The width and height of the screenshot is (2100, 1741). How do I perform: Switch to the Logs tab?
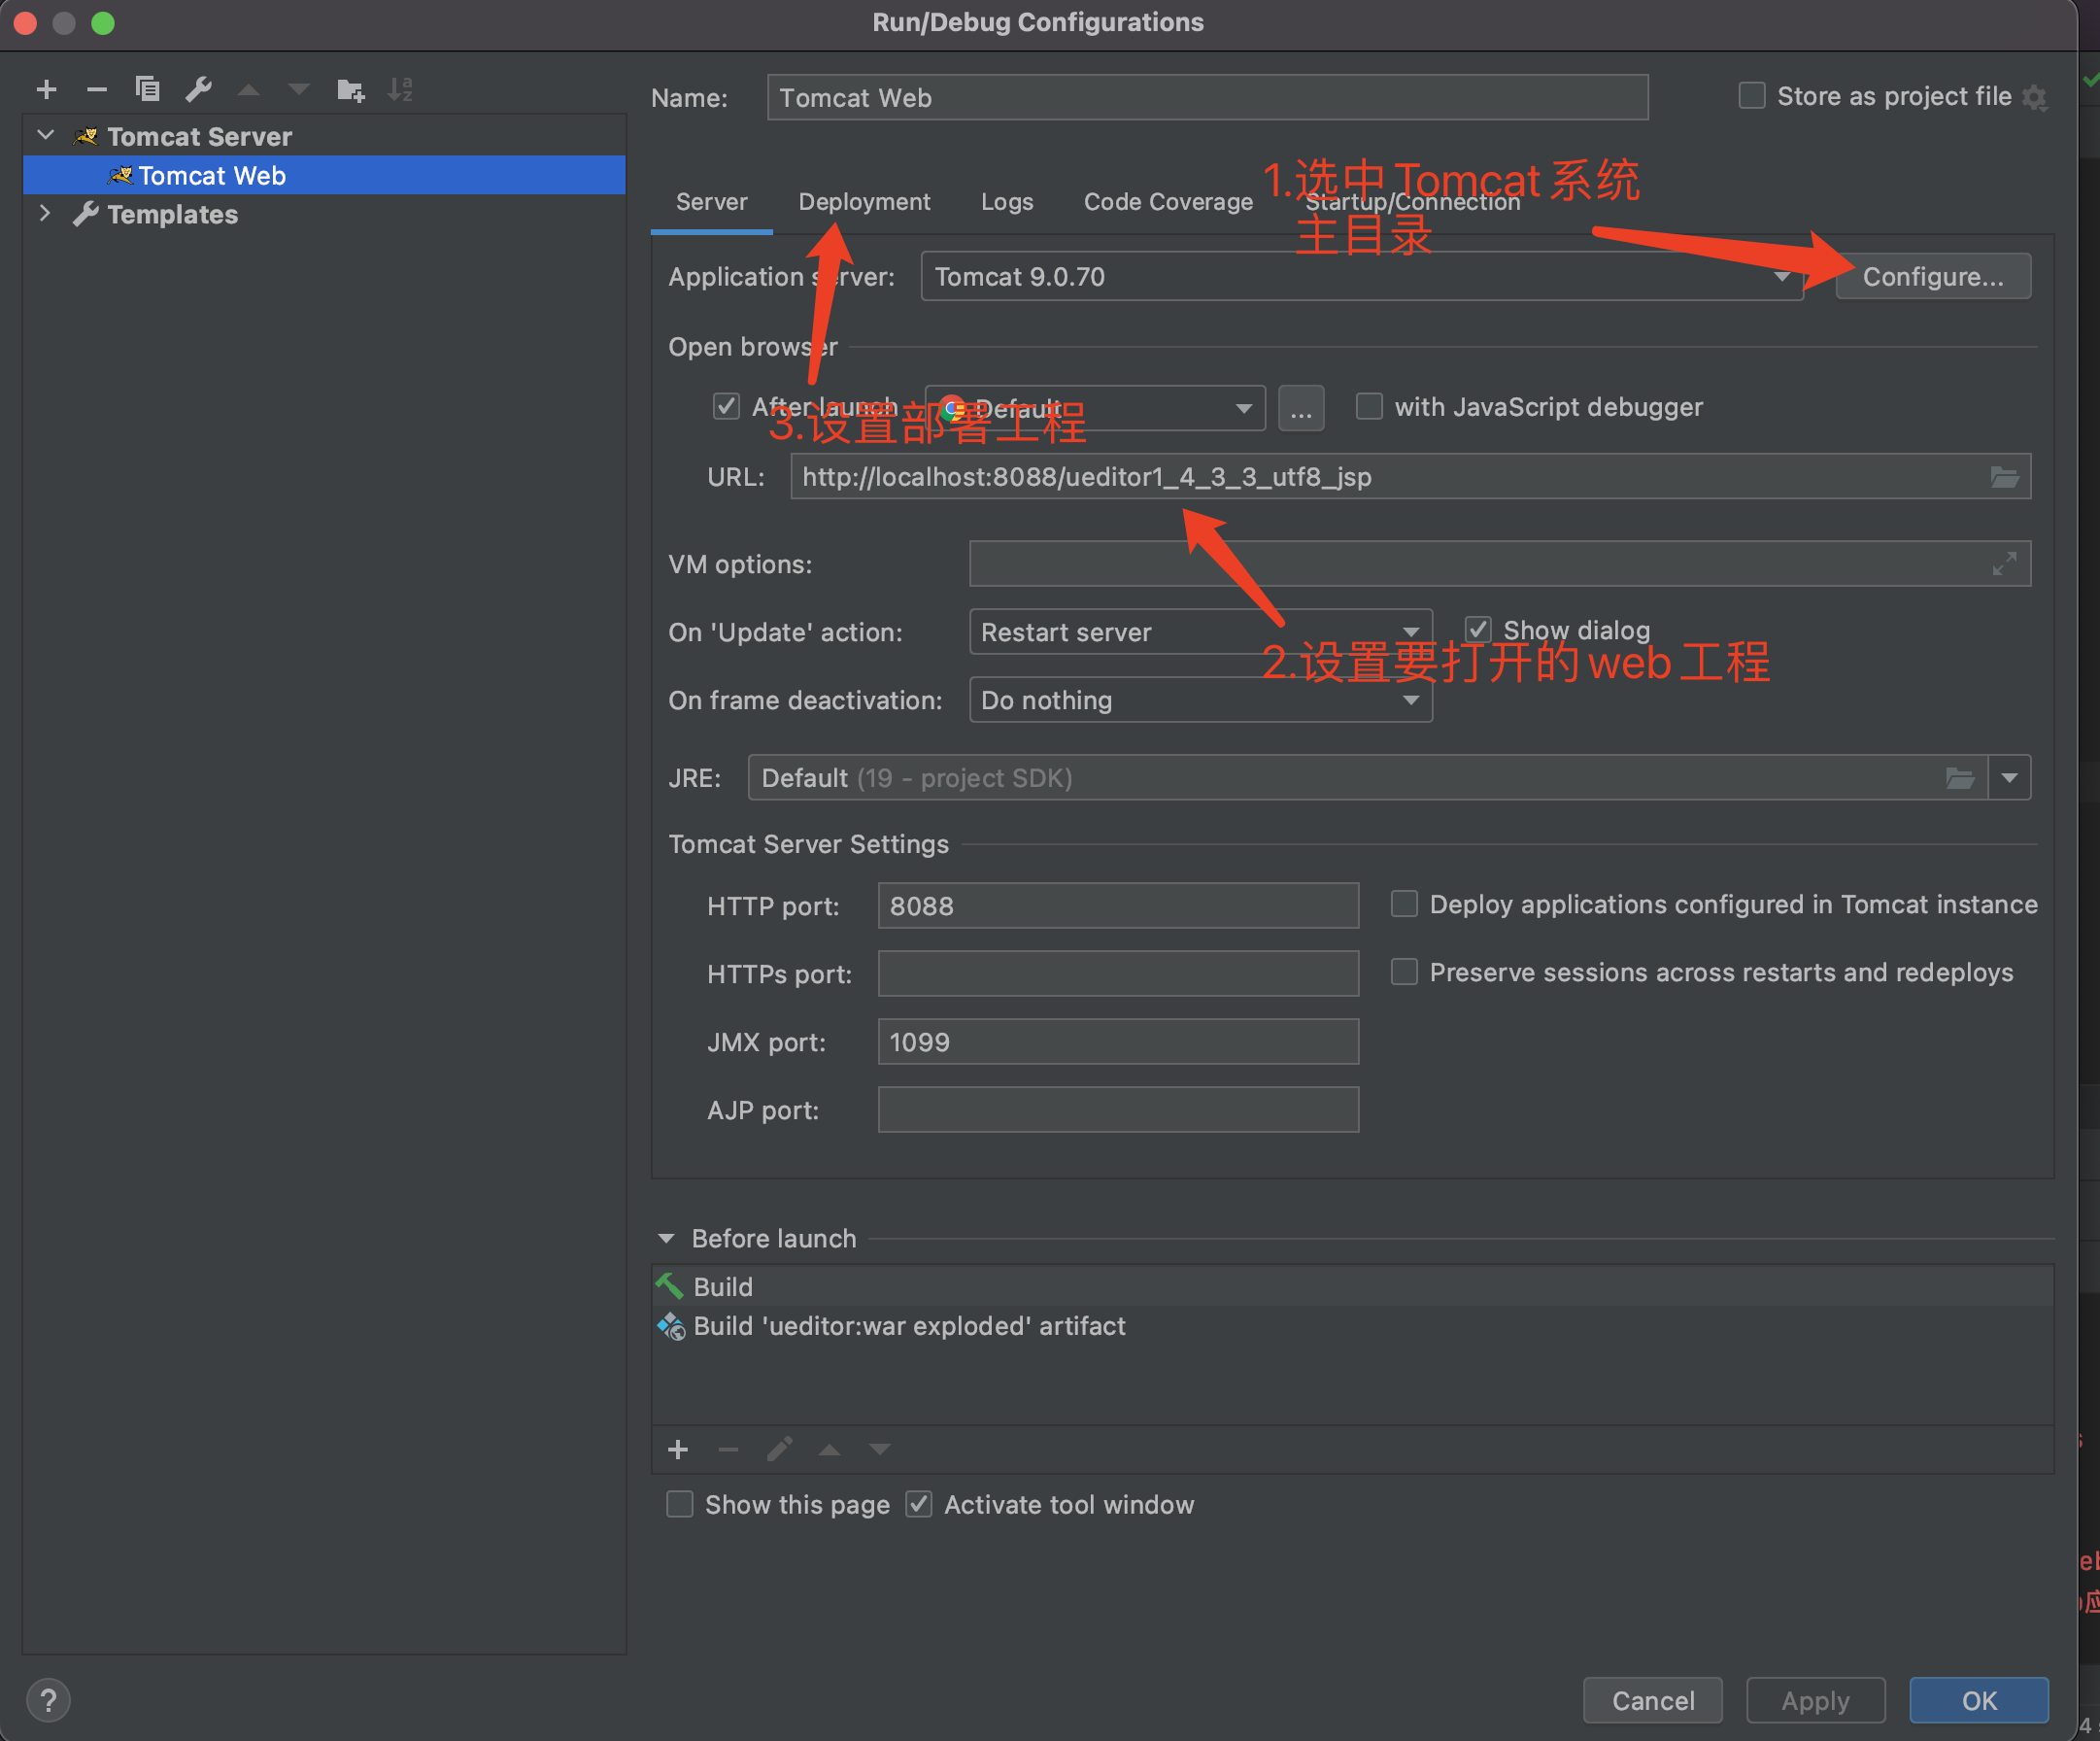[x=1006, y=202]
